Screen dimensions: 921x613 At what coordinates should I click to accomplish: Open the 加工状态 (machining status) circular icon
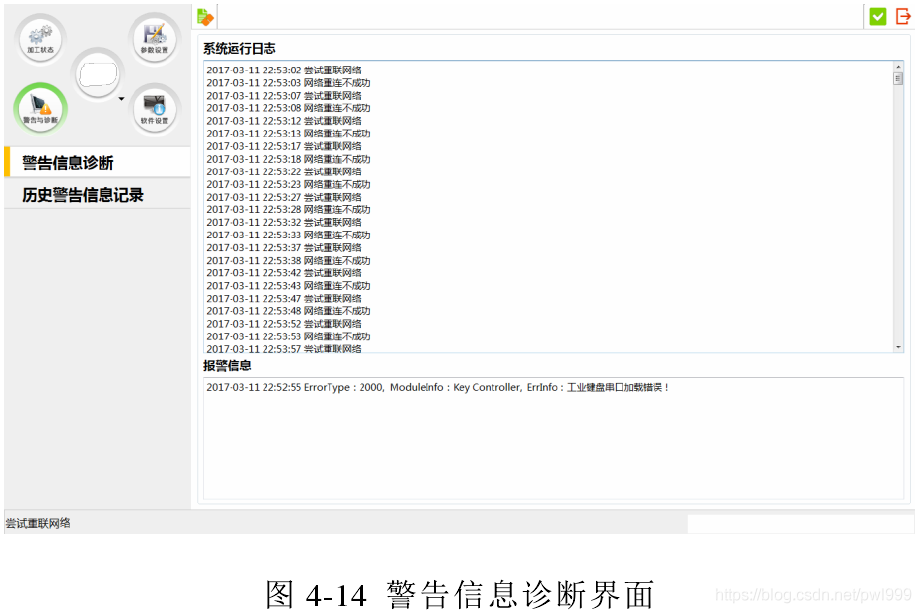tap(40, 38)
